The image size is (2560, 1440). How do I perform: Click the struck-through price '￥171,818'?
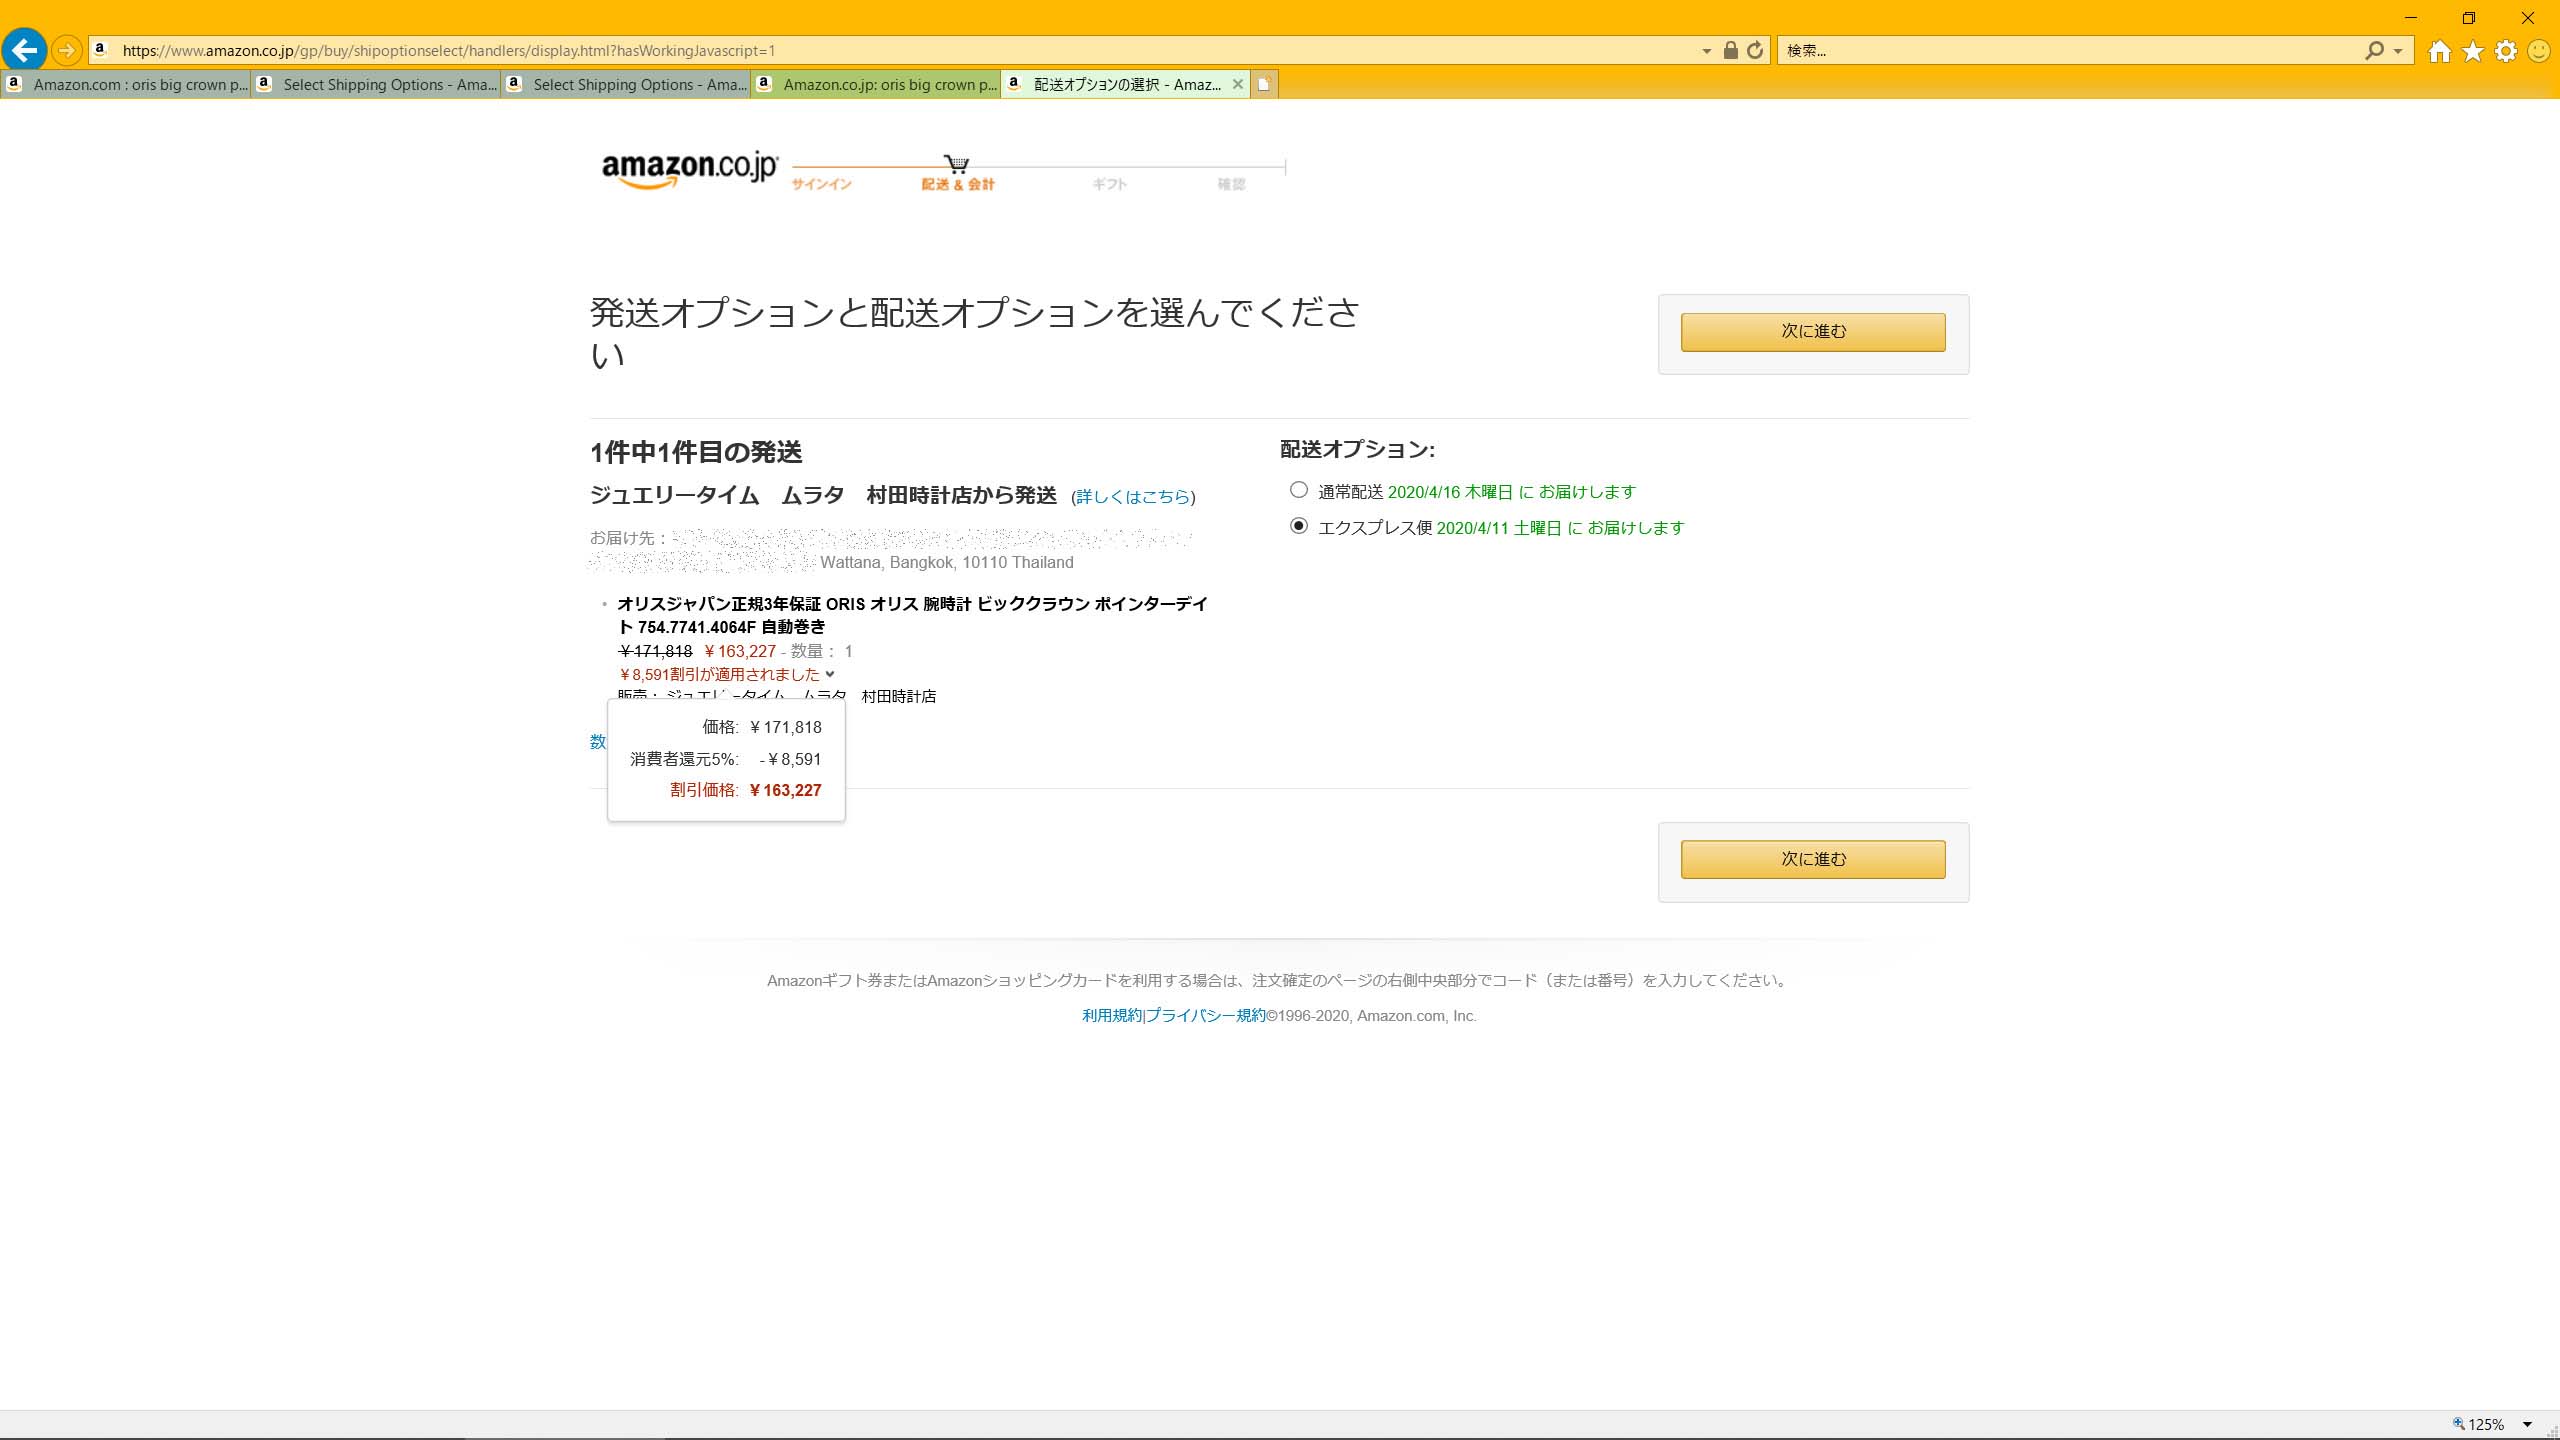click(x=655, y=651)
